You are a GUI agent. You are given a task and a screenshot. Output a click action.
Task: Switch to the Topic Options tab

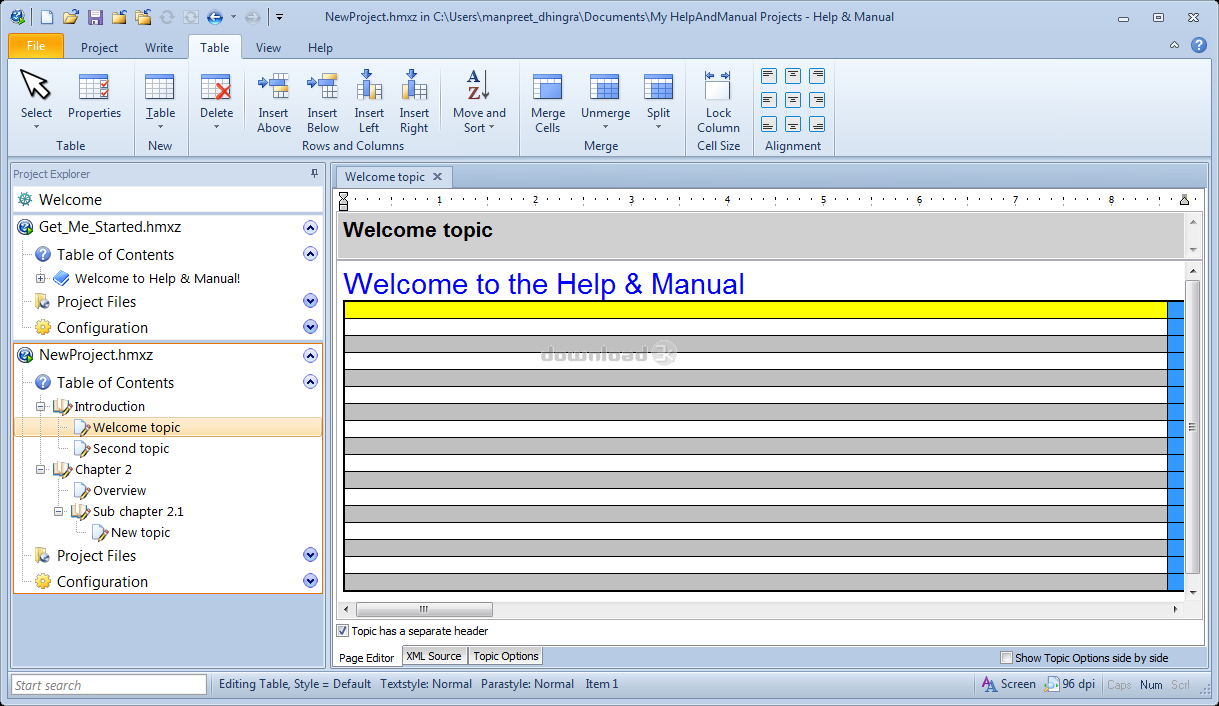point(506,656)
